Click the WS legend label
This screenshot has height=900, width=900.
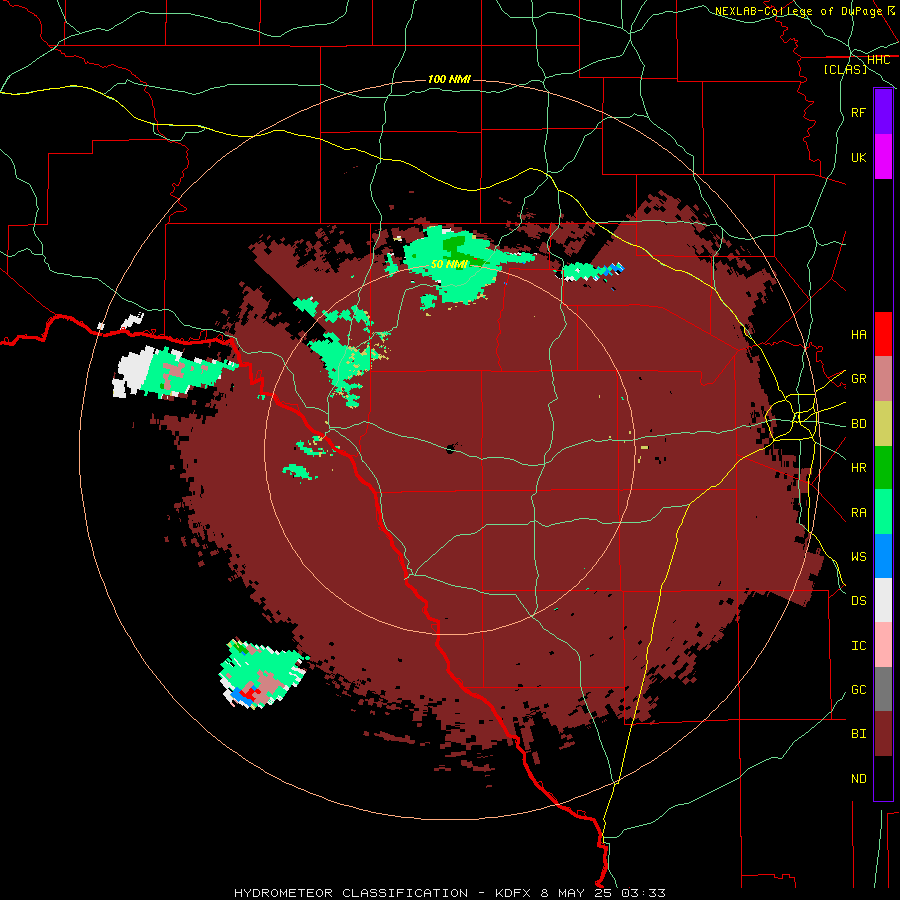pyautogui.click(x=859, y=556)
